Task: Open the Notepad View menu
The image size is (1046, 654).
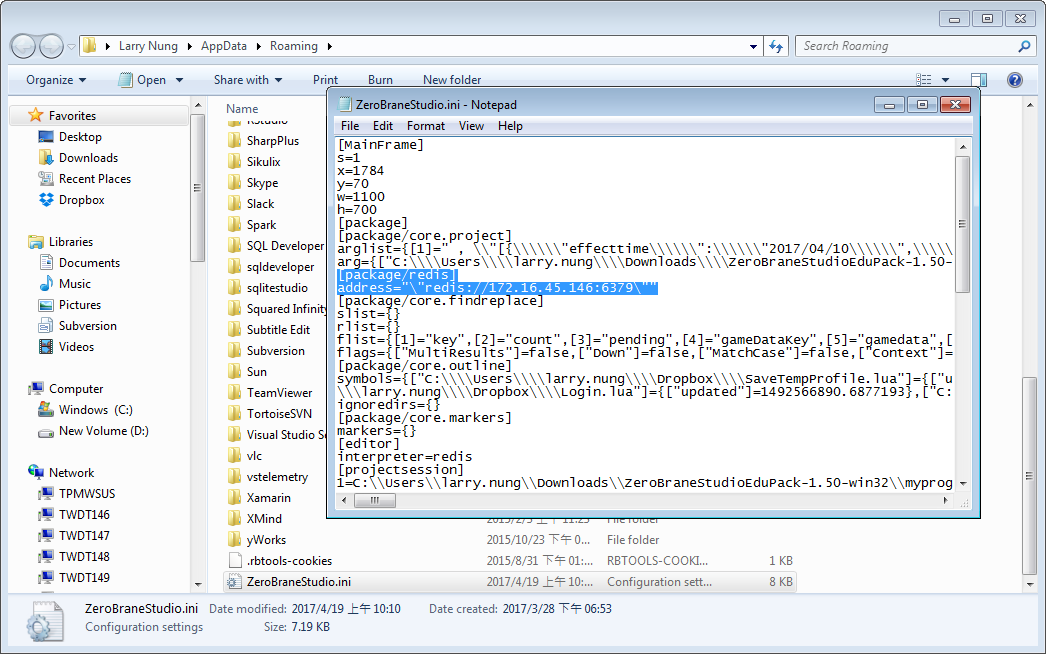Action: click(471, 126)
